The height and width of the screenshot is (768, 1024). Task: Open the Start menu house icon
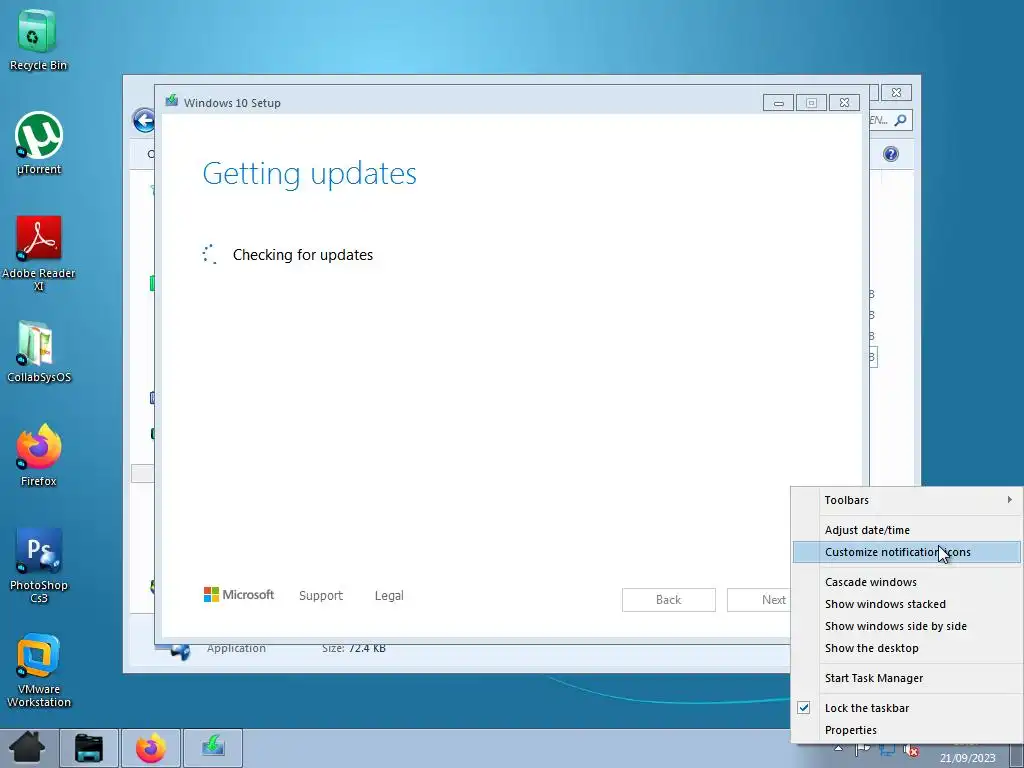(27, 748)
